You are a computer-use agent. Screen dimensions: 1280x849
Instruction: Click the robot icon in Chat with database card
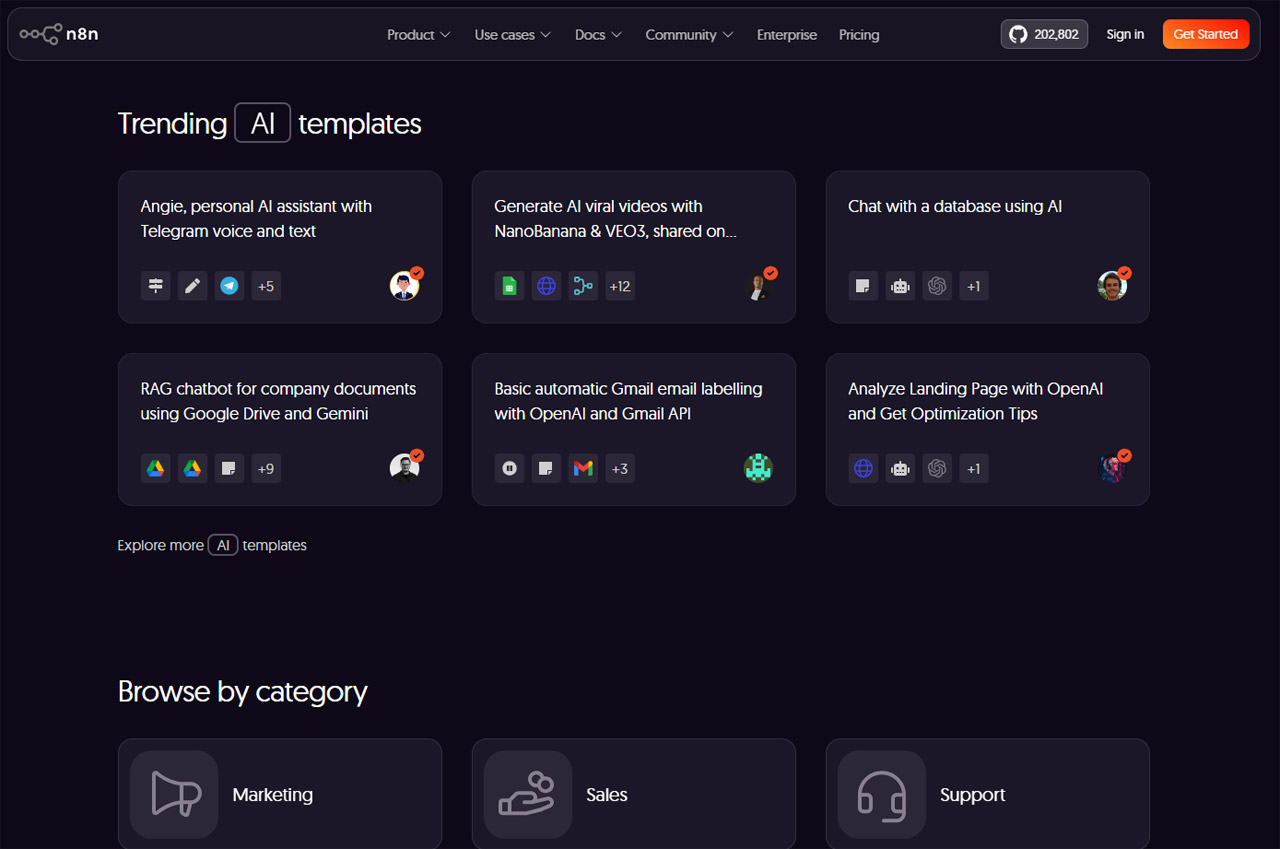(x=900, y=286)
